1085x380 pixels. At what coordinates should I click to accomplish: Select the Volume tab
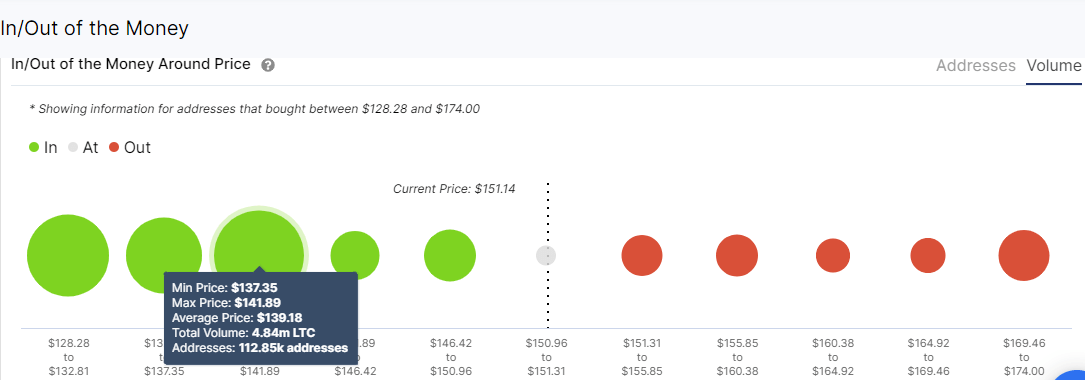coord(1053,66)
